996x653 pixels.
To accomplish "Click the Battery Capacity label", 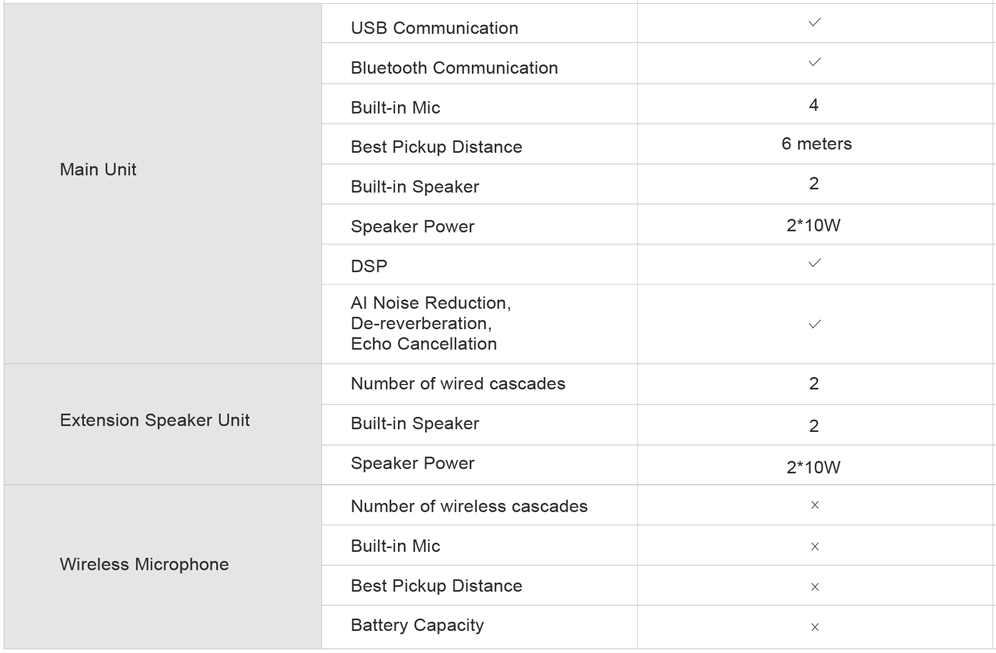I will (417, 626).
